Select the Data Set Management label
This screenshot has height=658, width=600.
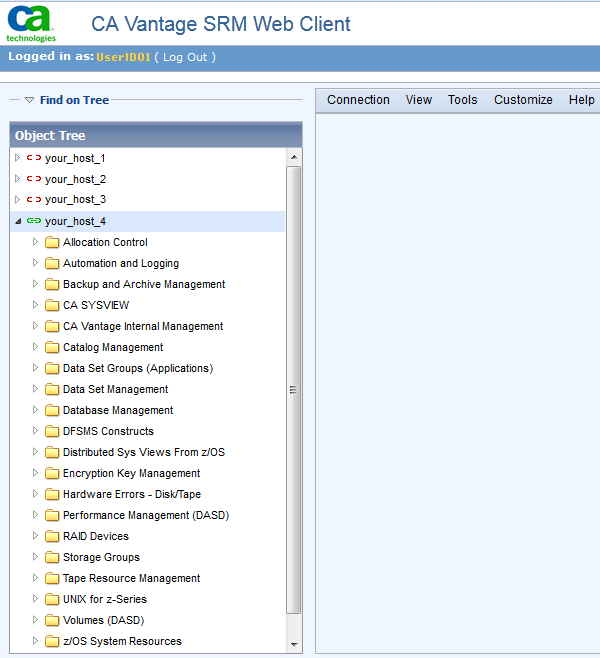[x=115, y=389]
